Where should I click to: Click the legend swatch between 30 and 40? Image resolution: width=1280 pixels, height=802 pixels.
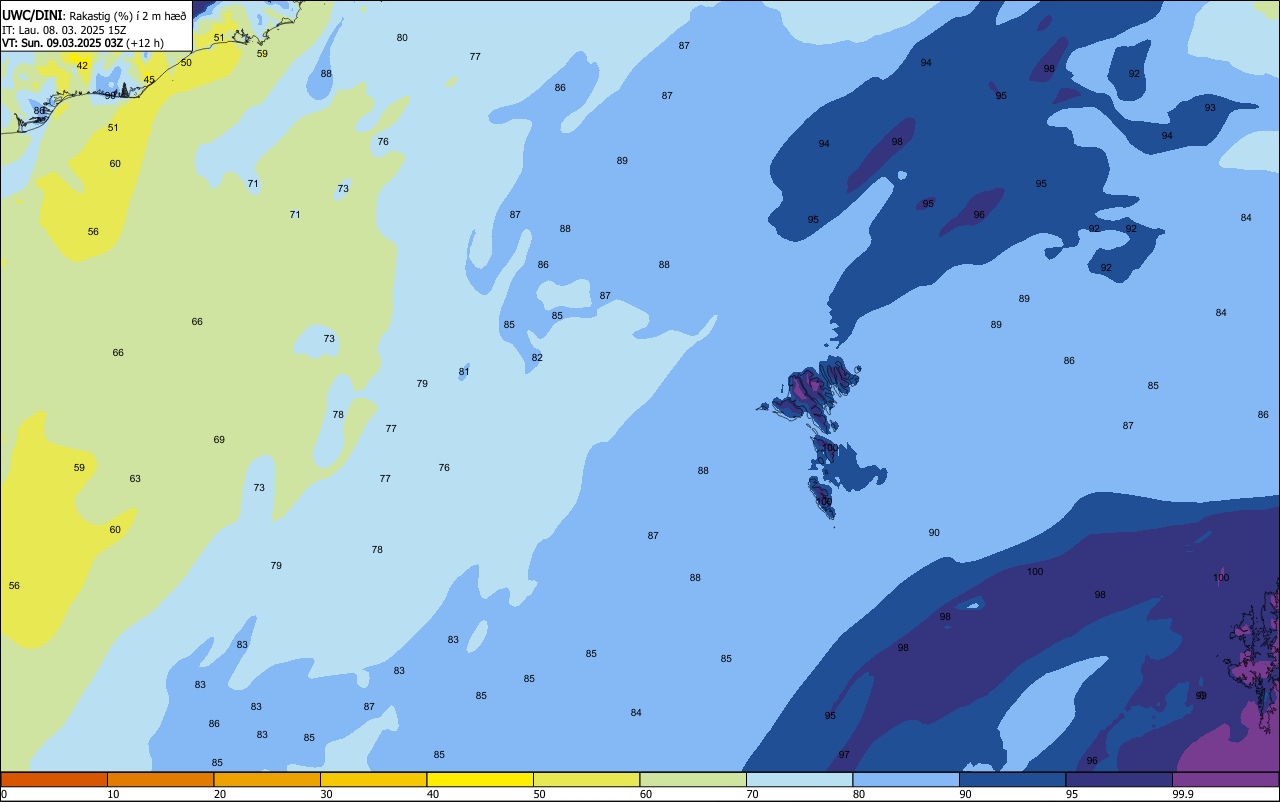[373, 779]
